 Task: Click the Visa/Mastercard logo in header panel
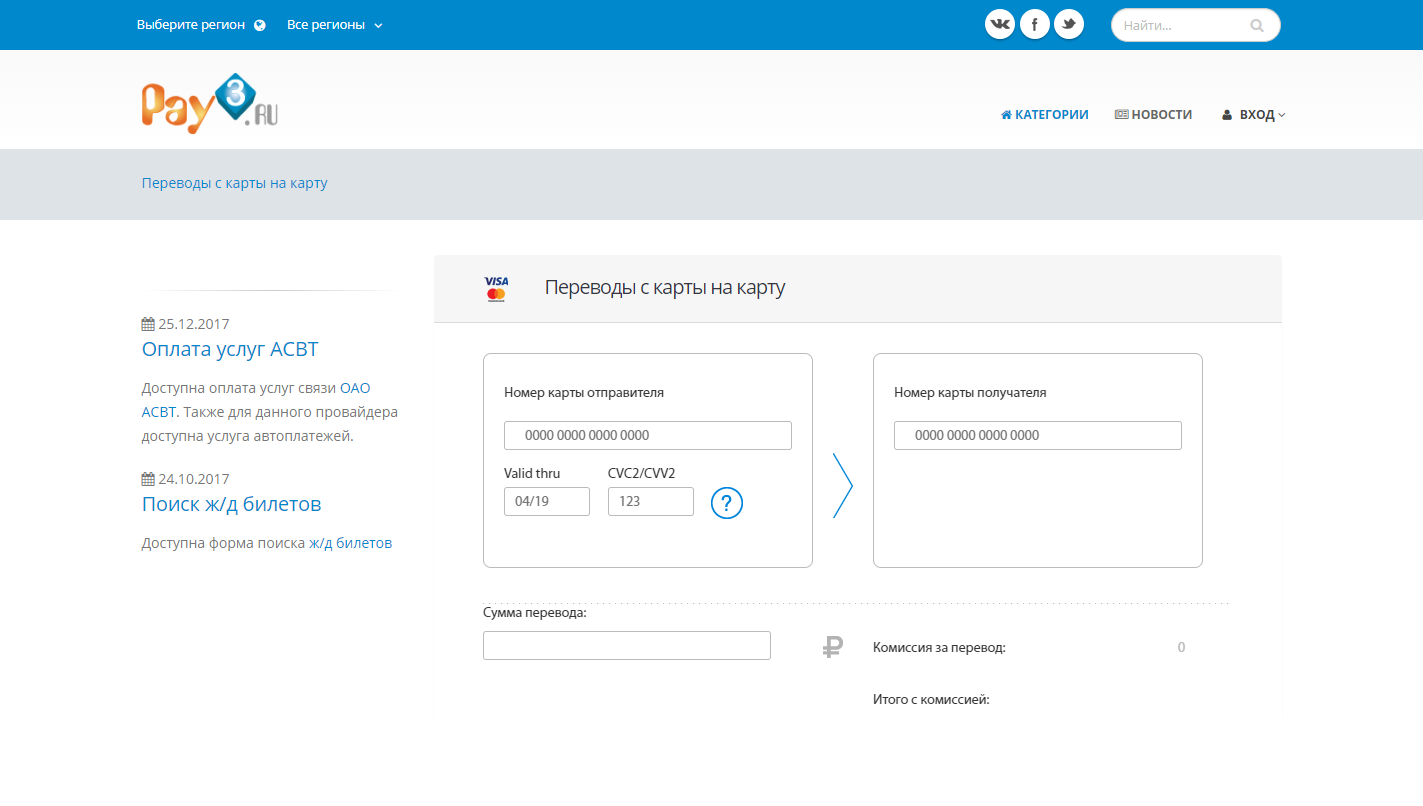[495, 289]
